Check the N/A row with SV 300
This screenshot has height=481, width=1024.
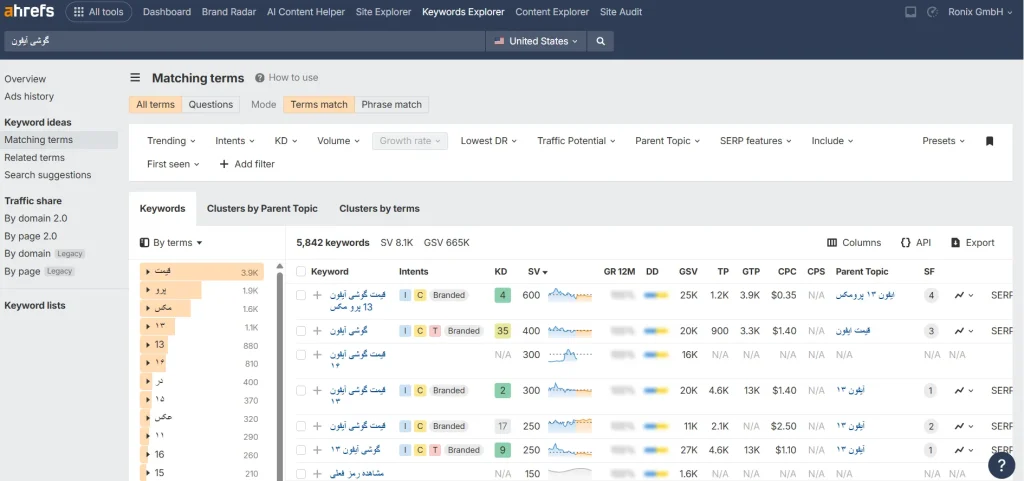301,355
